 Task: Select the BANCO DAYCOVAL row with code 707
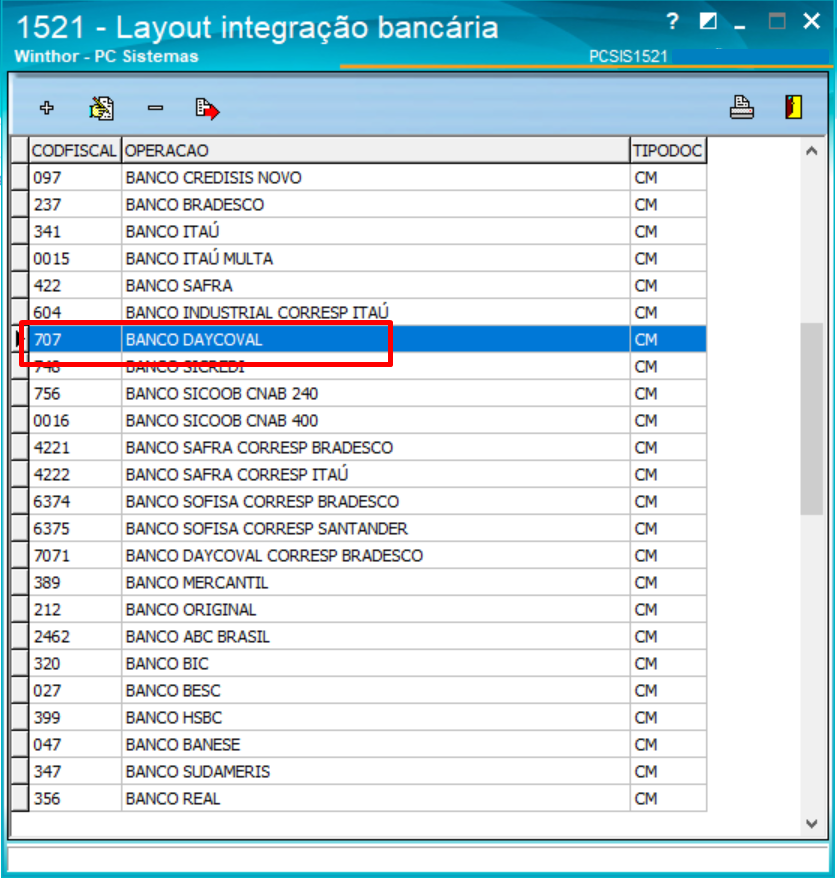point(358,339)
